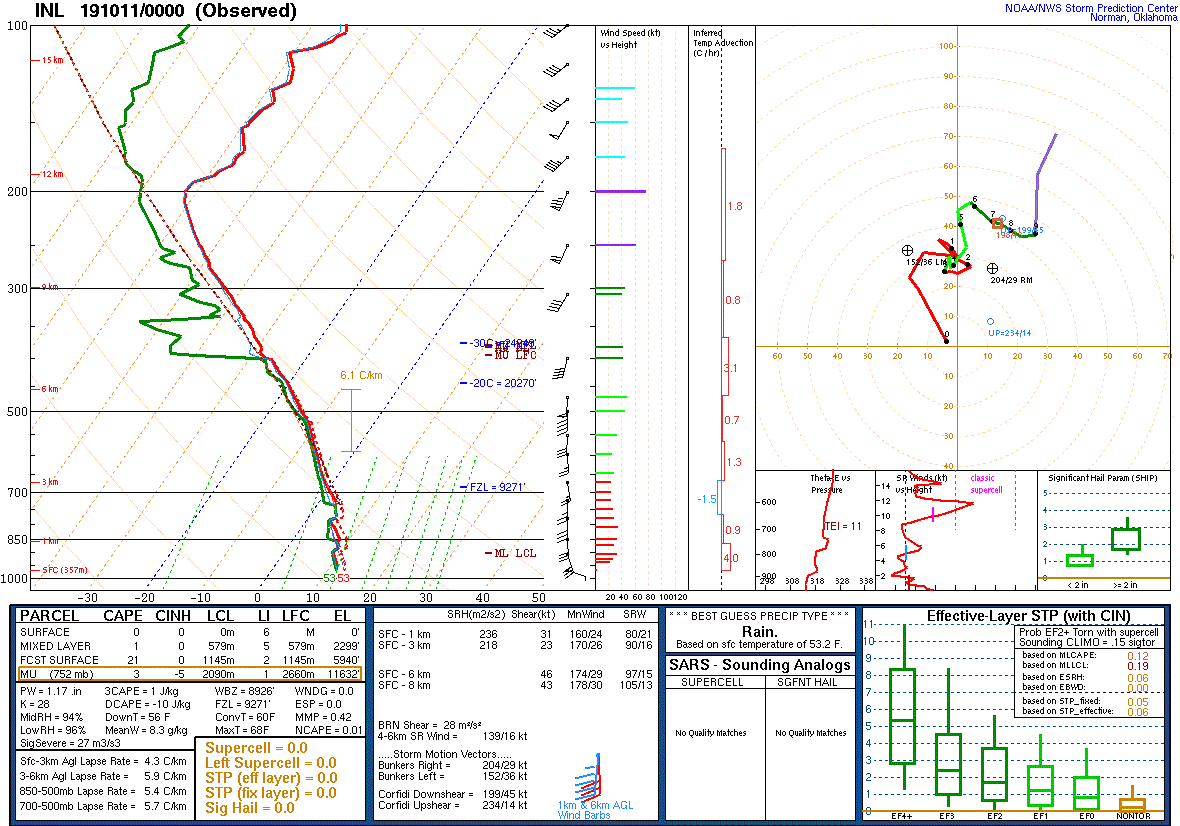Click the 'Sfc-3km Agl Lapse Rate' line
The height and width of the screenshot is (826, 1180).
103,761
